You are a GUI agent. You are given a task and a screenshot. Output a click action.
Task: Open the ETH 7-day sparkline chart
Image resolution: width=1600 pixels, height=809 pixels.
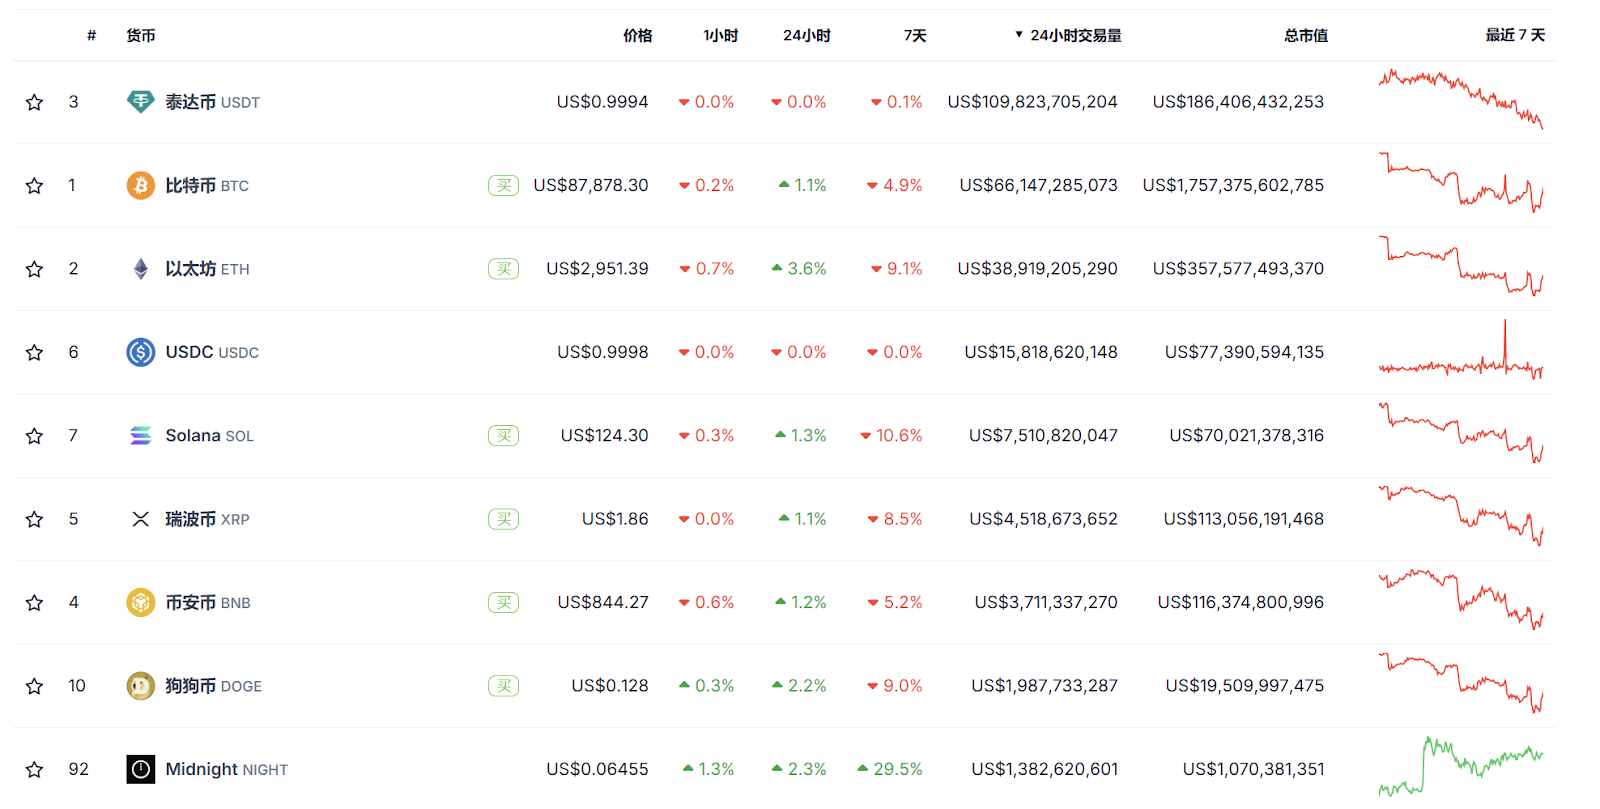(1461, 265)
